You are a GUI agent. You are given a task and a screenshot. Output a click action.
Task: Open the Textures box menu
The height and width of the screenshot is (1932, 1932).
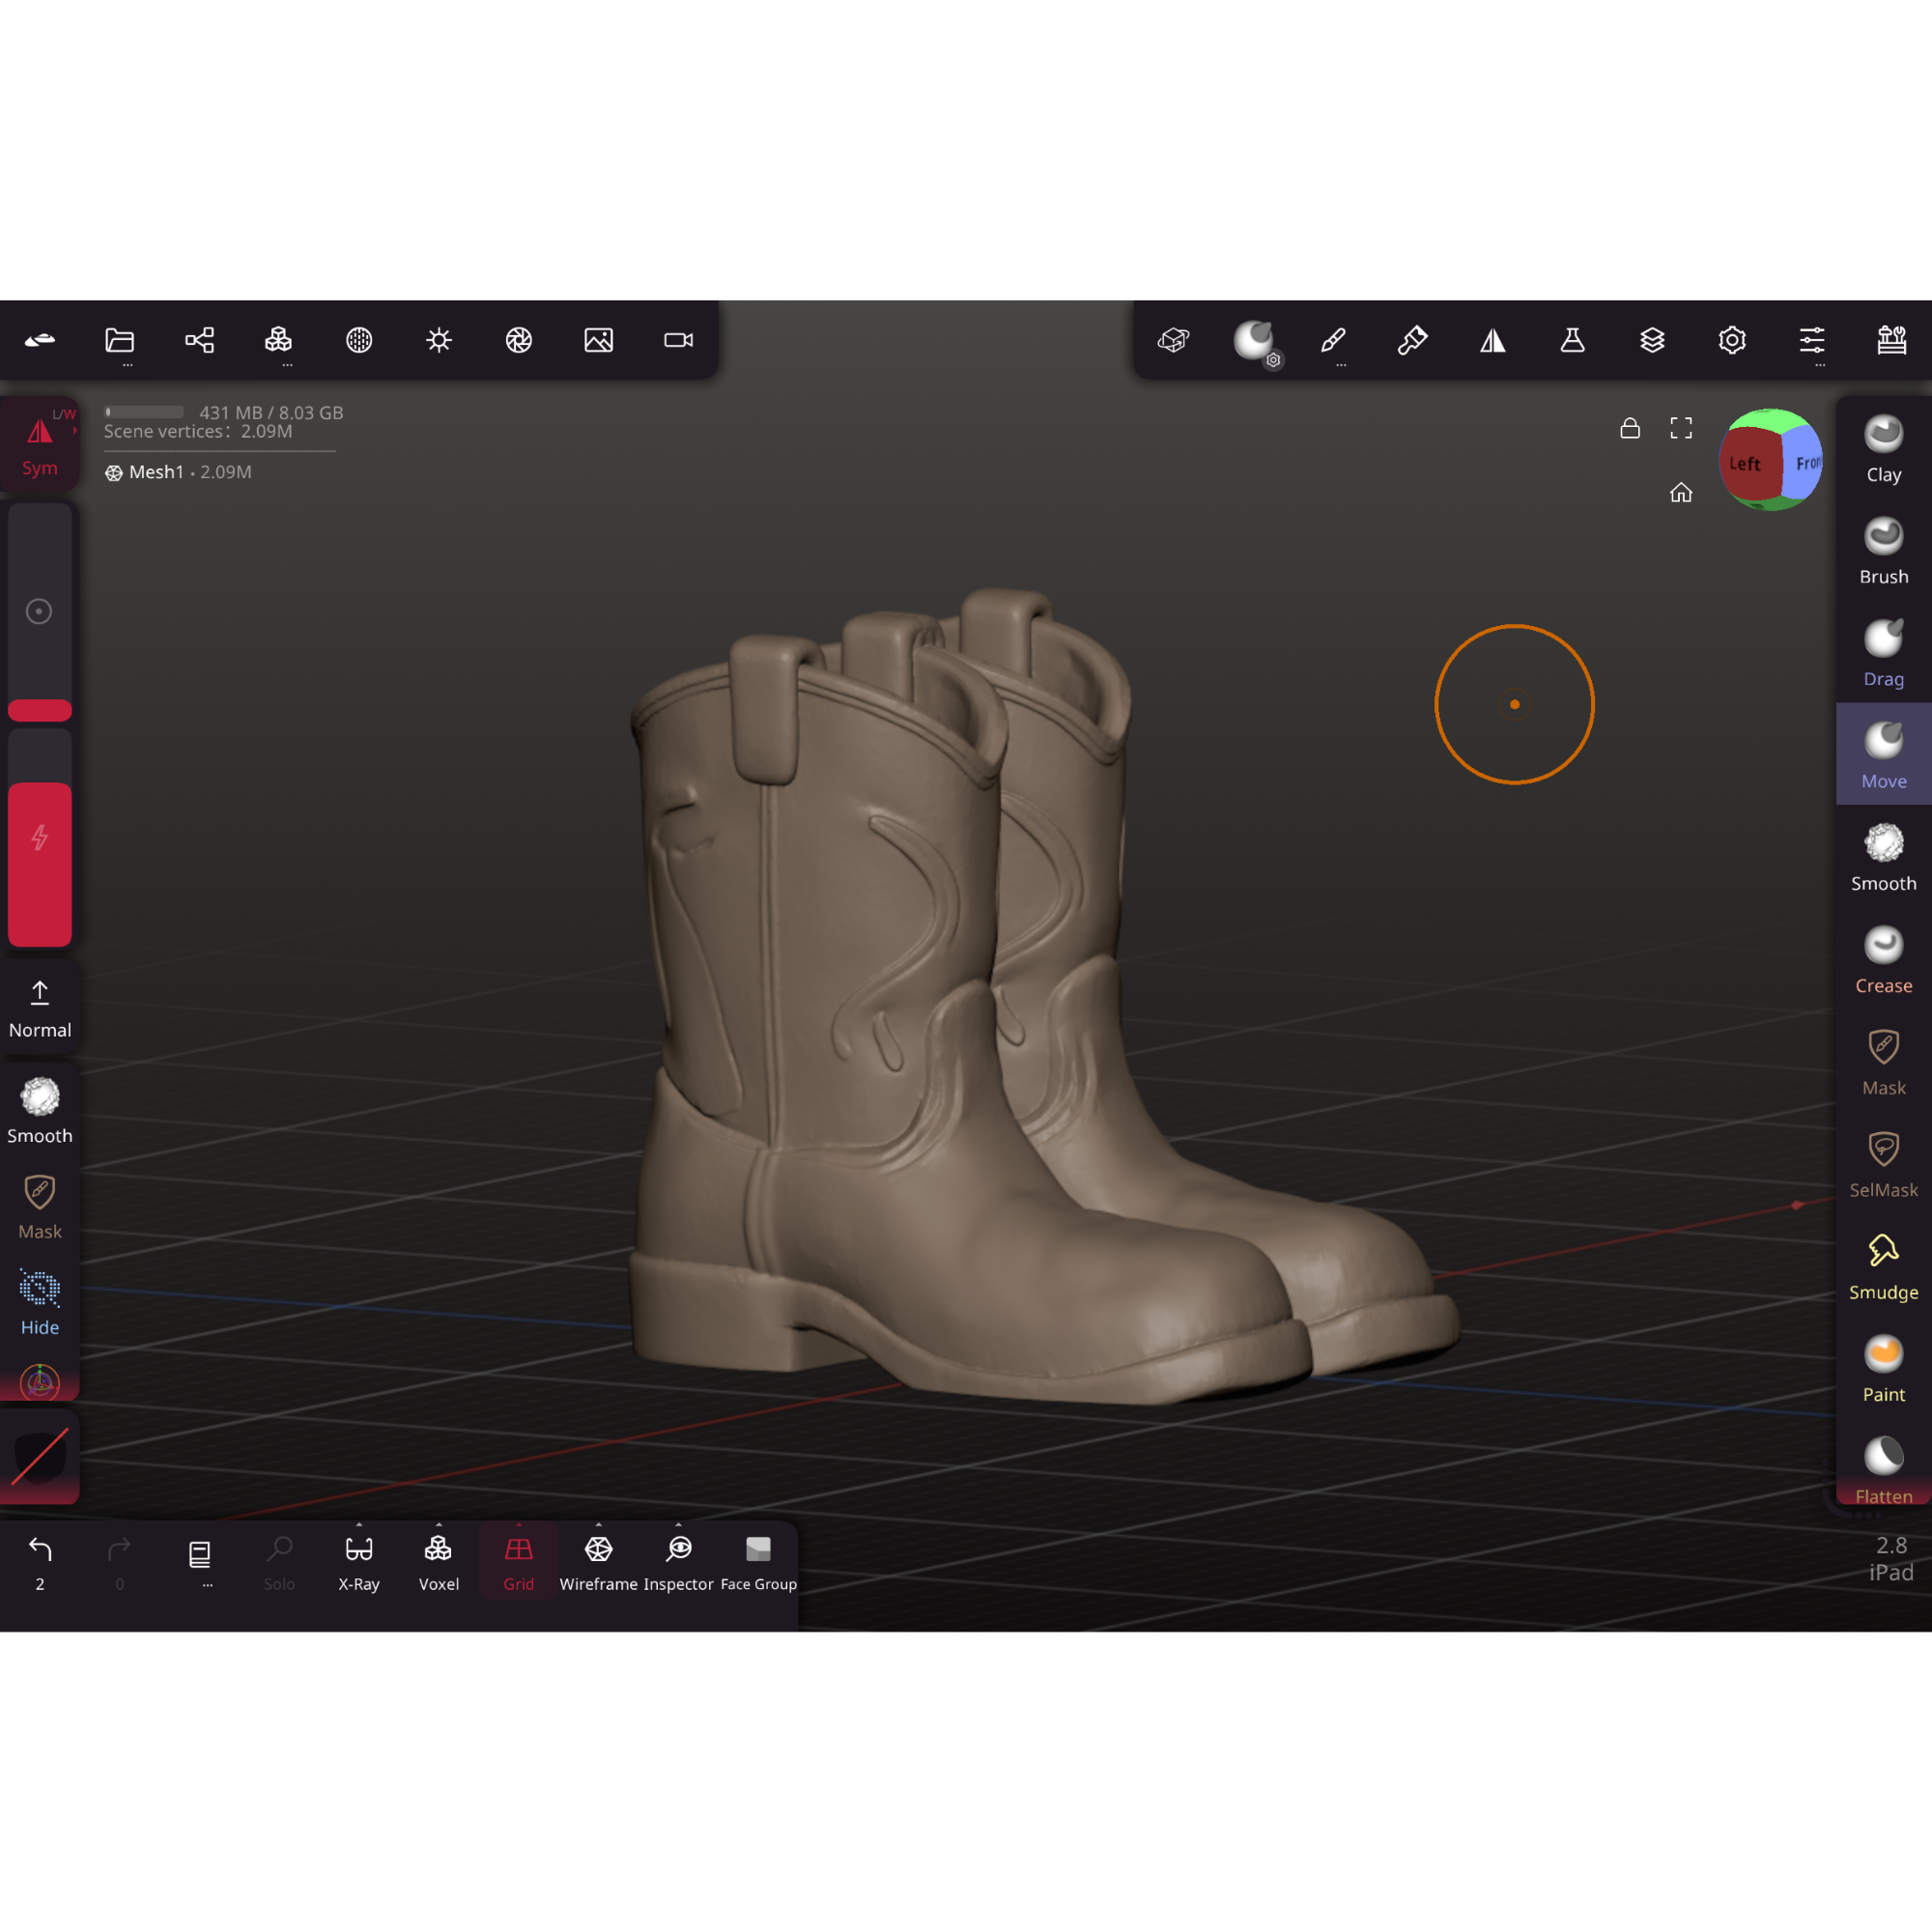coord(1173,340)
